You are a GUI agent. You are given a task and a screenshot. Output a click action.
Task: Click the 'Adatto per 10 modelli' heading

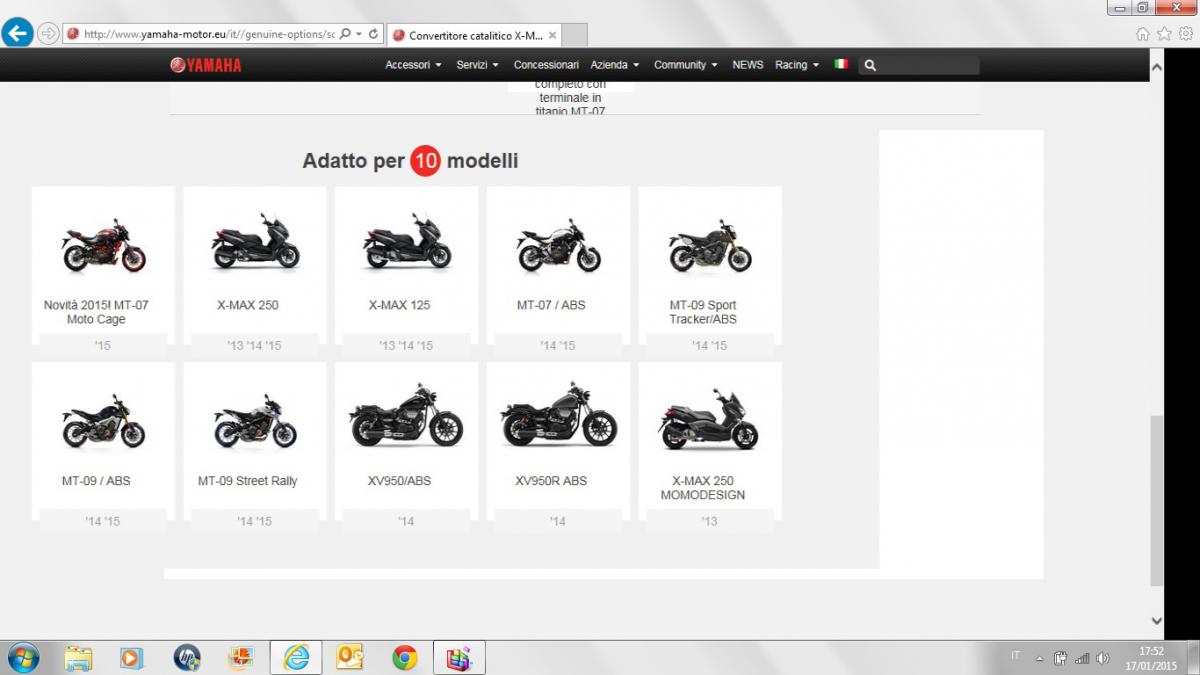click(410, 161)
